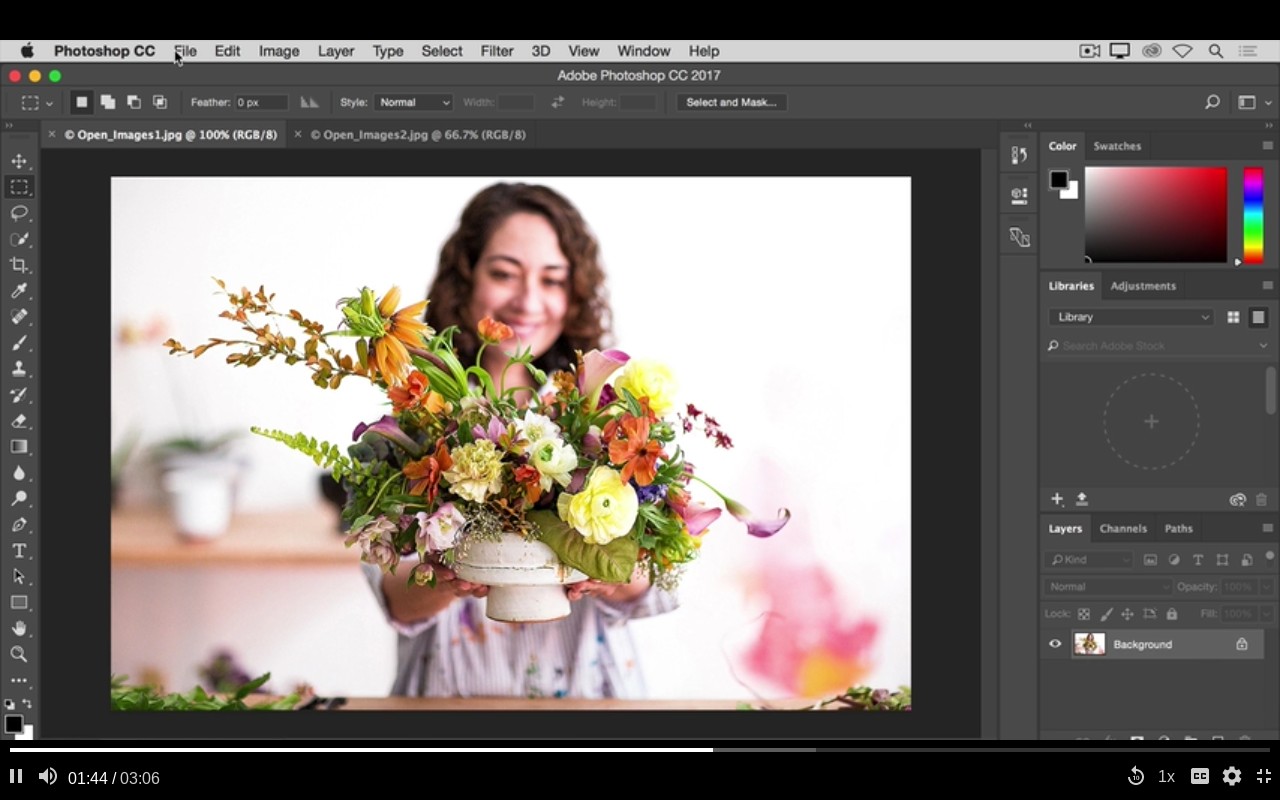Toggle Intersect with selection mode
This screenshot has width=1280, height=800.
coord(159,102)
